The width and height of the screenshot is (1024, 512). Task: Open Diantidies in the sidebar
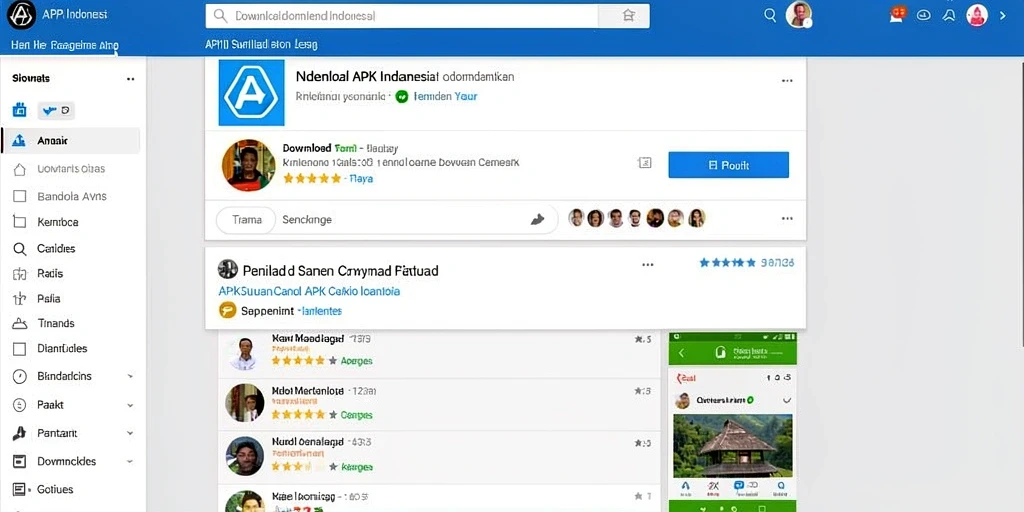[62, 349]
